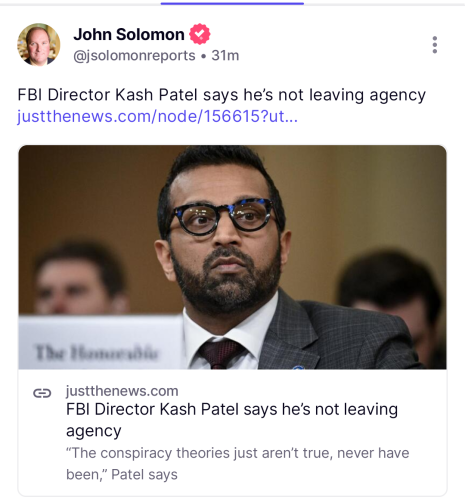Click the justthenews.com domain in card
This screenshot has height=500, width=465.
pos(122,391)
